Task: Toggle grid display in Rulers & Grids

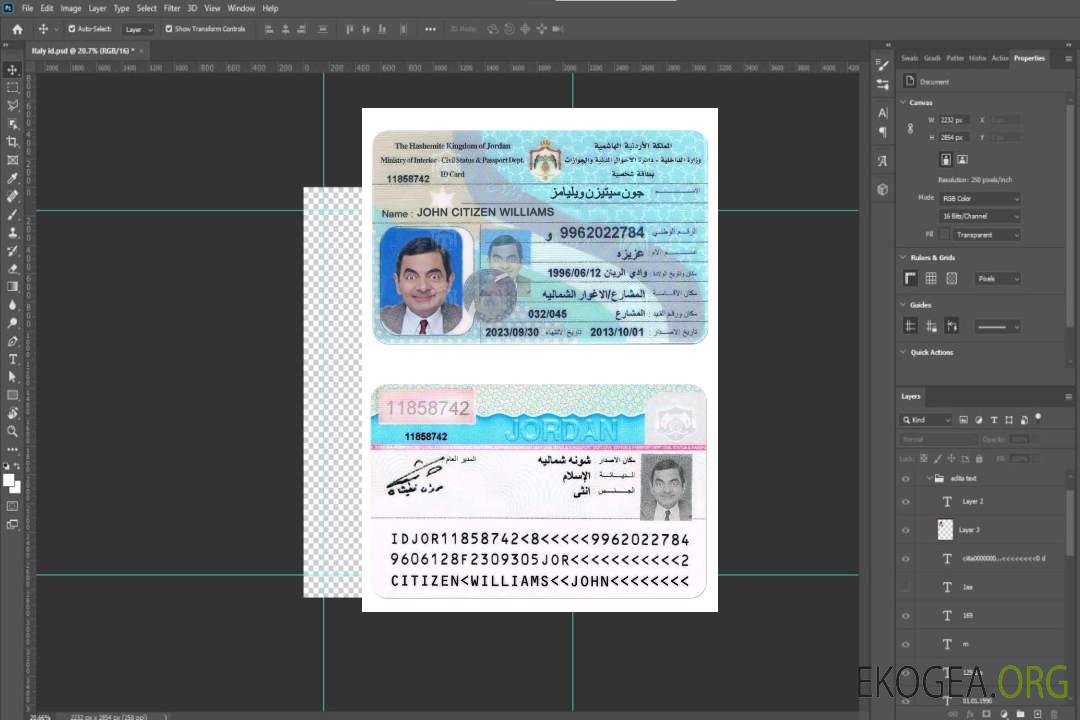Action: tap(931, 278)
